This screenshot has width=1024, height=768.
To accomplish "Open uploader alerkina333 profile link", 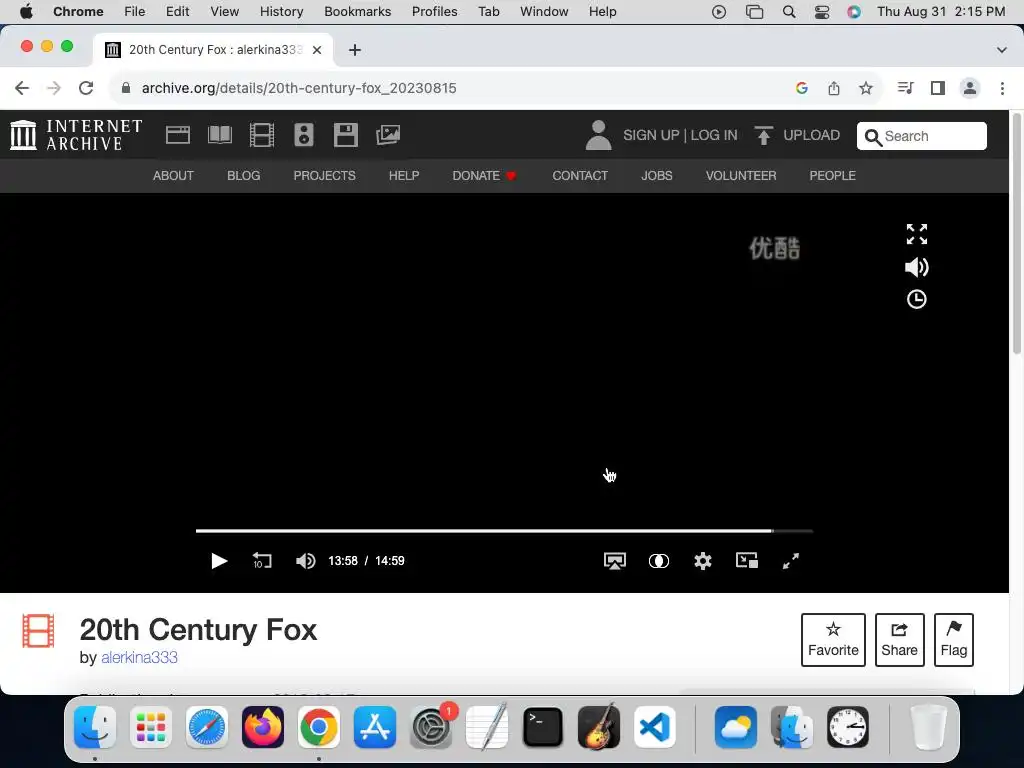I will [139, 658].
